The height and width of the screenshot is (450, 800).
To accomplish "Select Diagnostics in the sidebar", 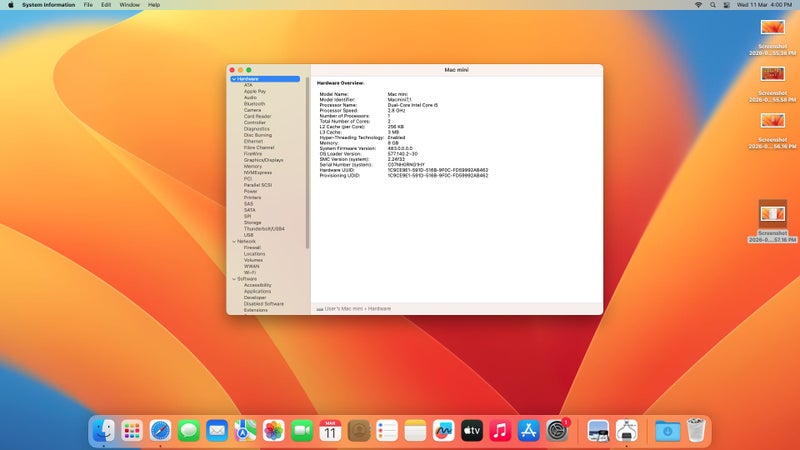I will pos(256,129).
